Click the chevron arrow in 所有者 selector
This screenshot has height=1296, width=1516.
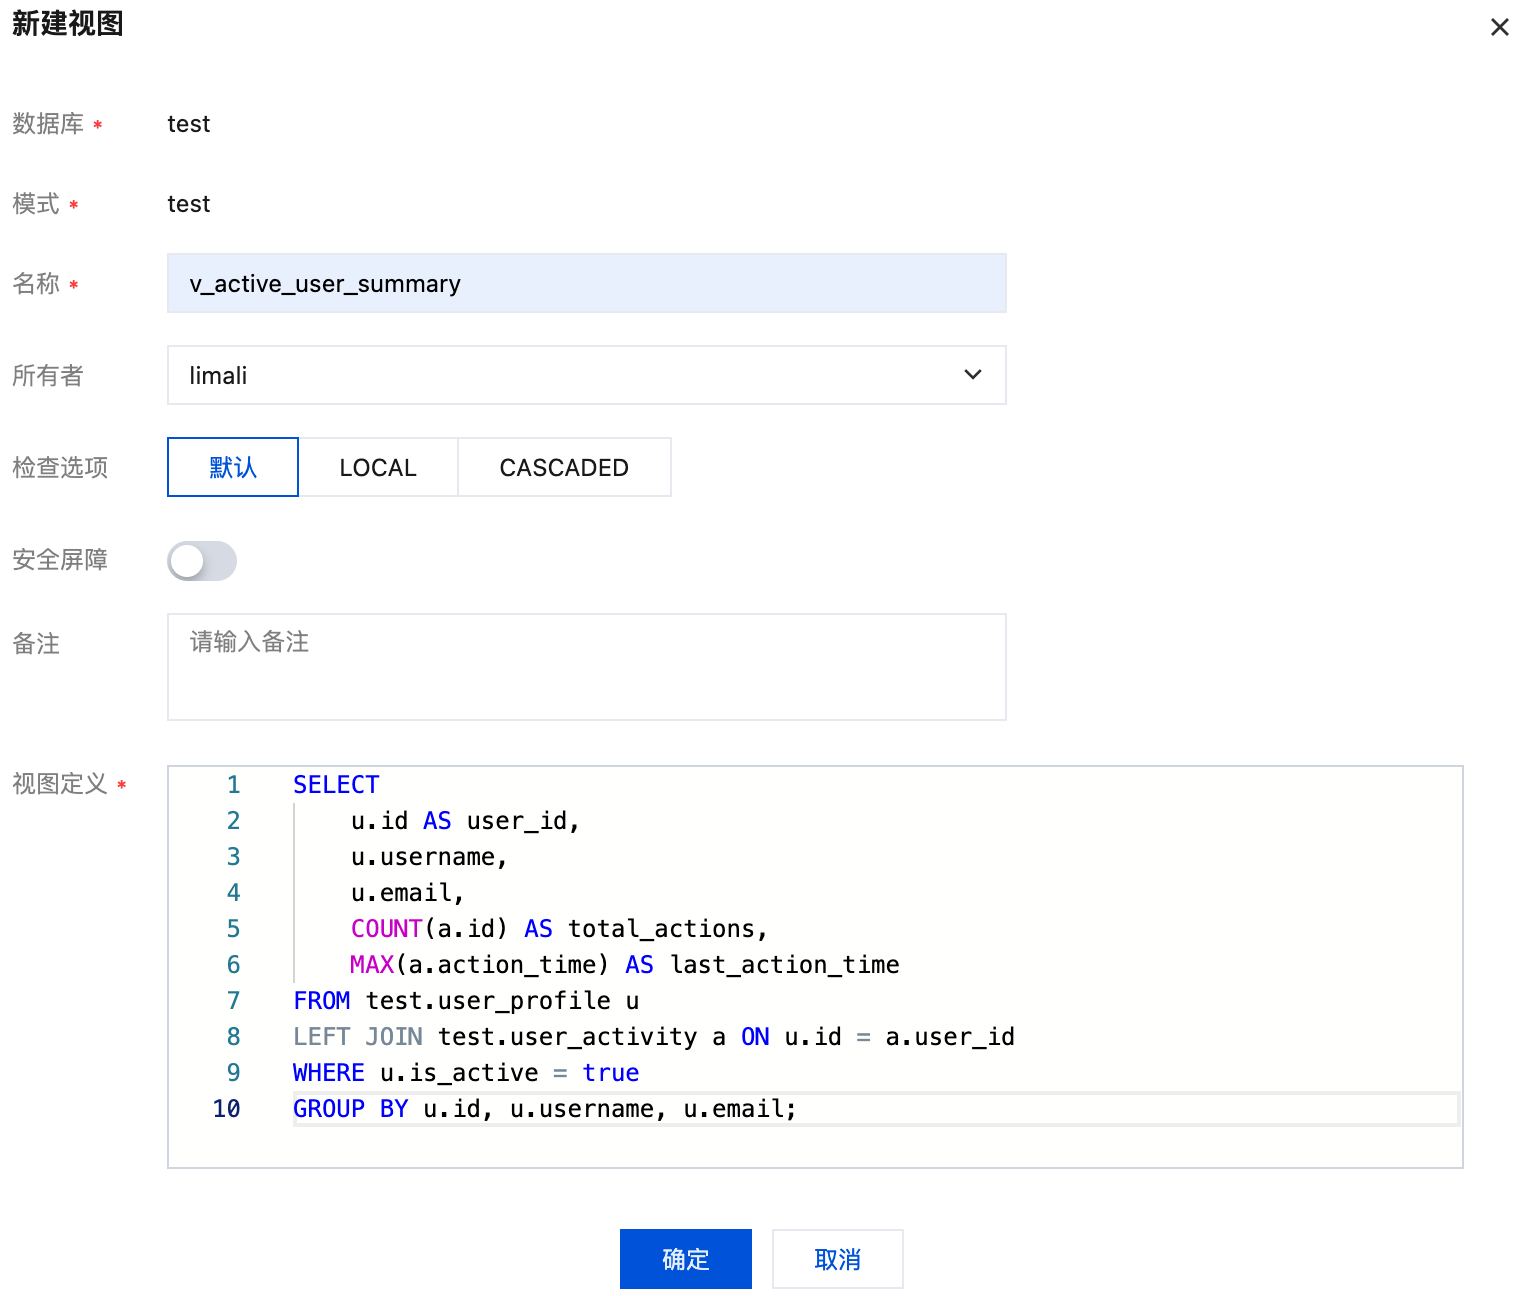972,375
